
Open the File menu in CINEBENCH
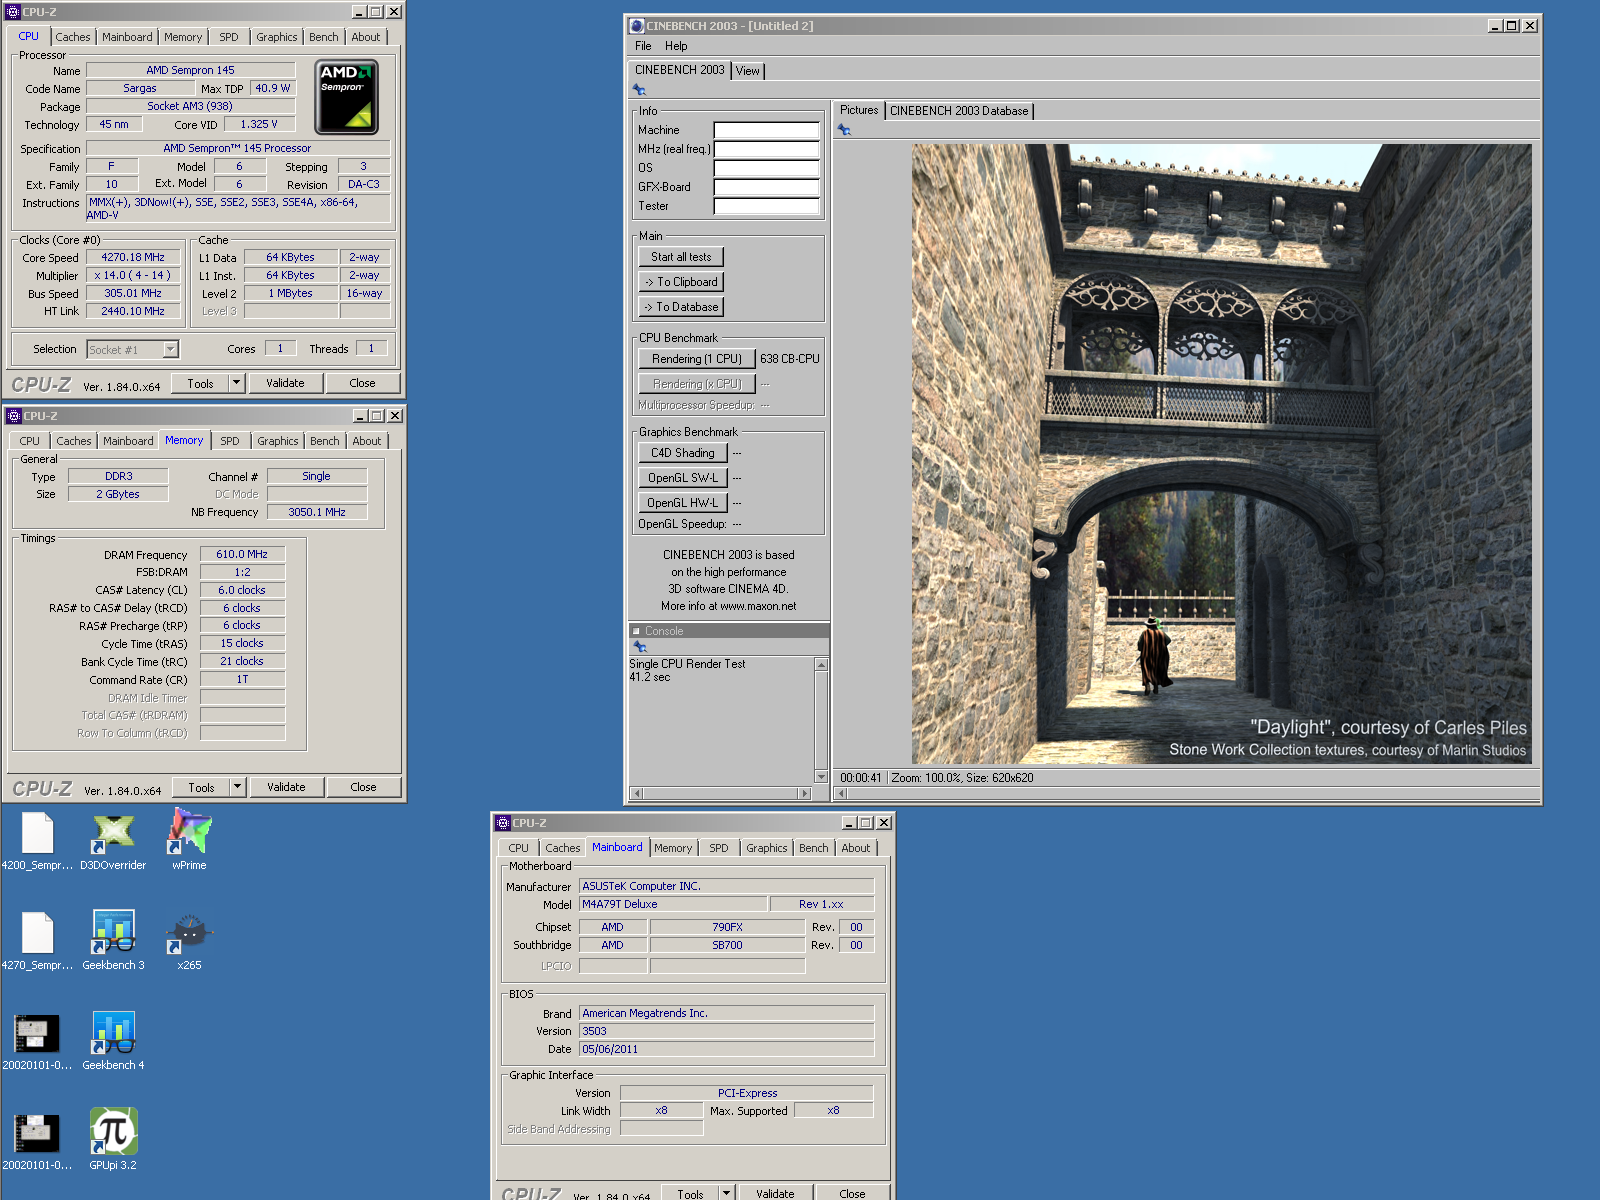(643, 46)
